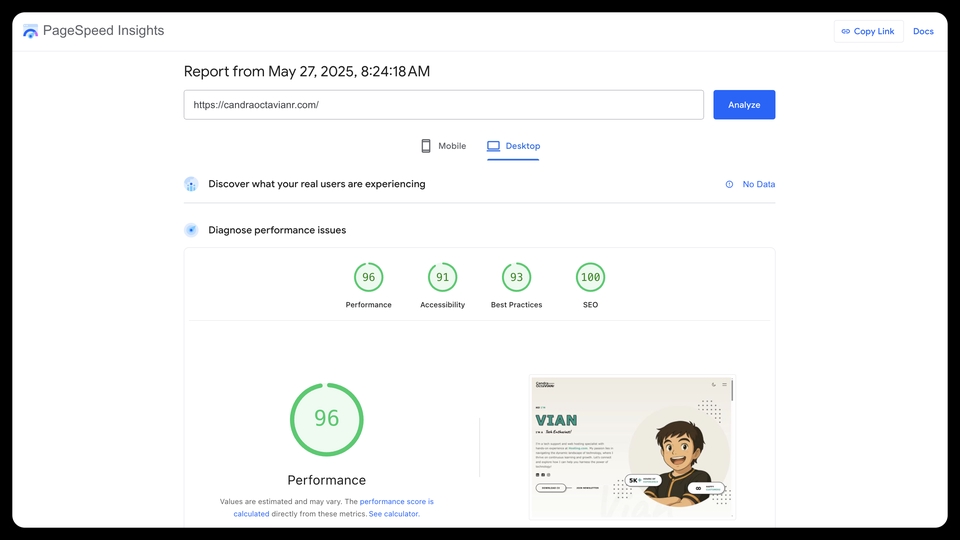
Task: Click the Diagnose performance issues icon
Action: click(191, 230)
